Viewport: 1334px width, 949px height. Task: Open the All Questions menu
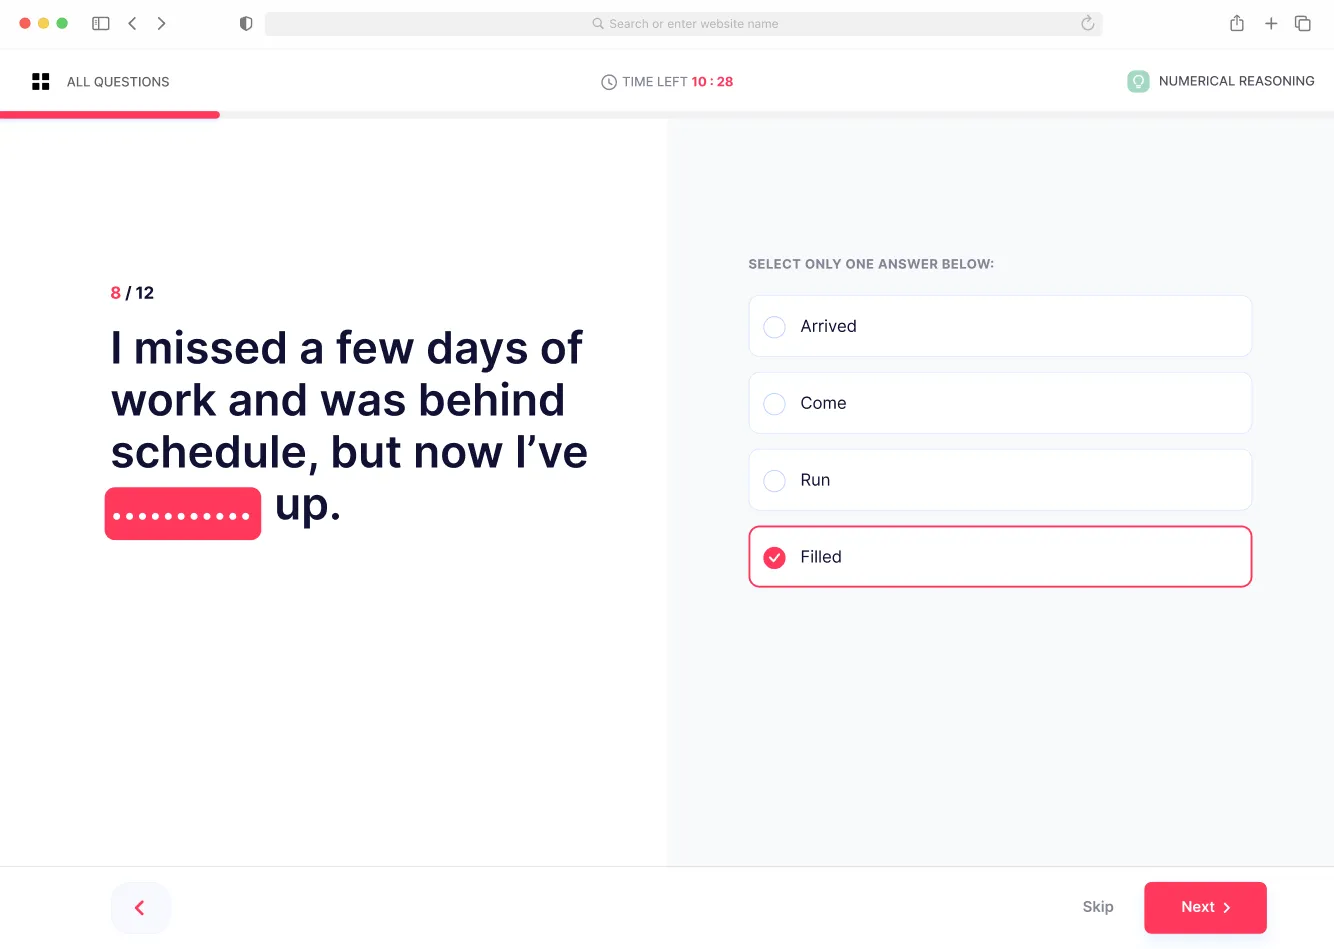point(118,82)
